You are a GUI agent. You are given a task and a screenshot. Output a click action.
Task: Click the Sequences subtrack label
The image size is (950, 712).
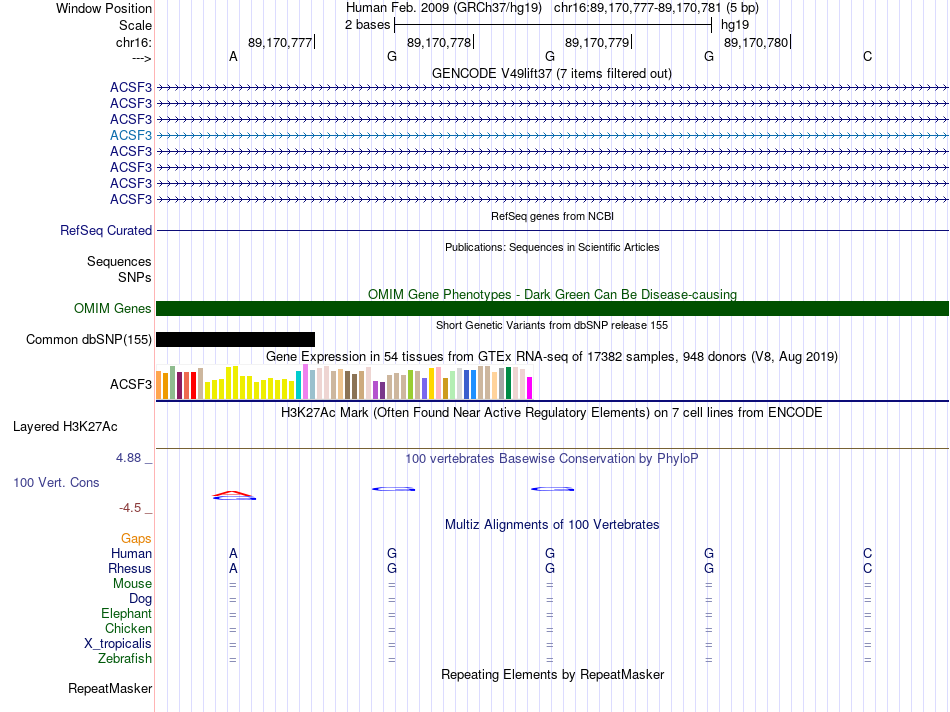click(119, 261)
